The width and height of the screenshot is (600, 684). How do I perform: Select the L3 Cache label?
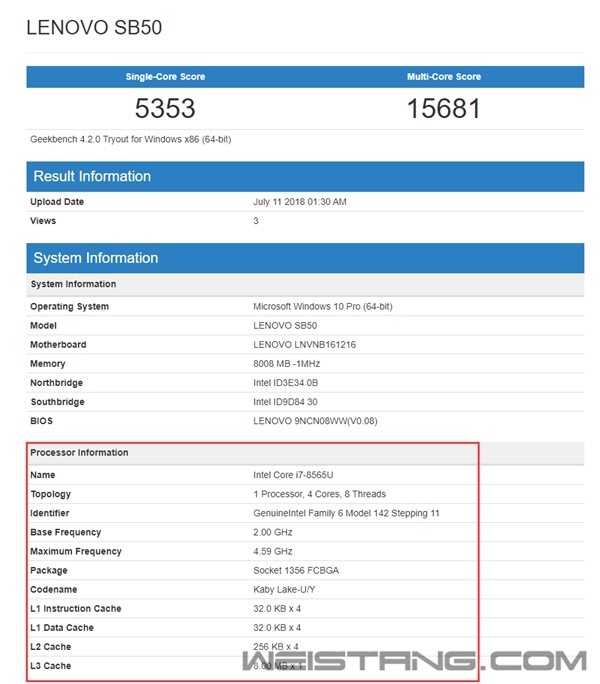pyautogui.click(x=51, y=666)
